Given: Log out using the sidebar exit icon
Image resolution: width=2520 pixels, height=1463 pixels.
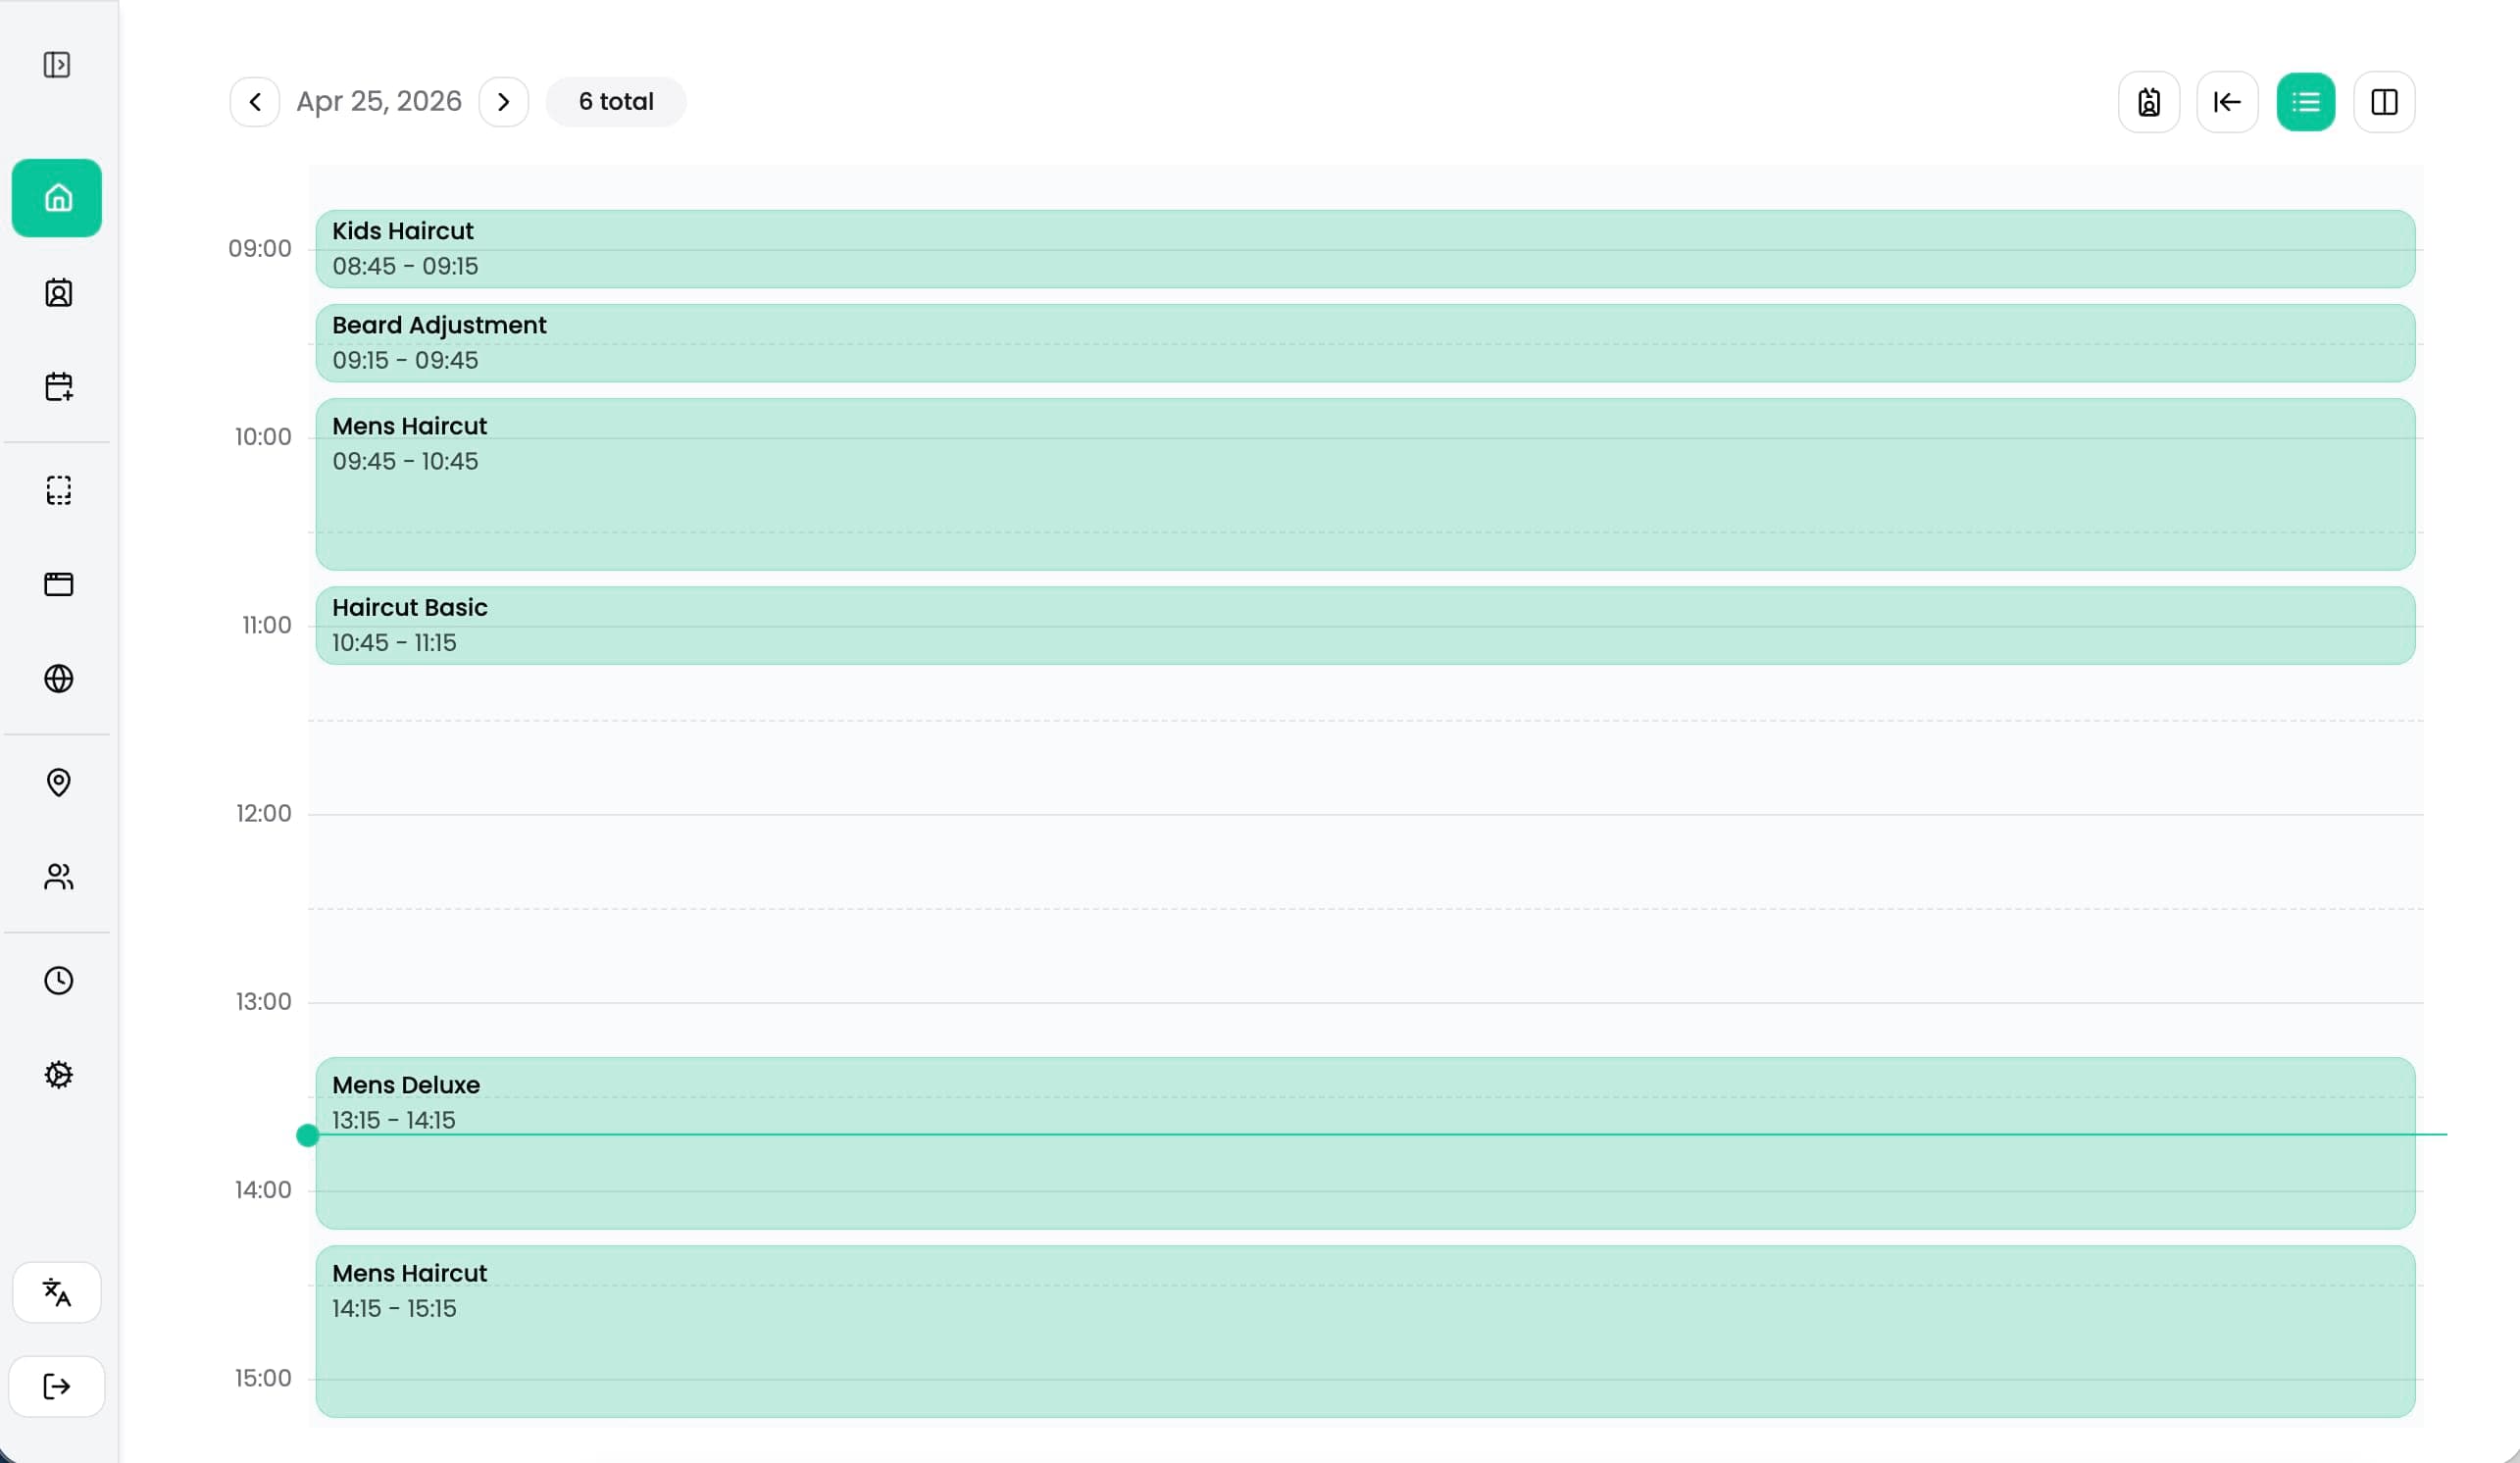Looking at the screenshot, I should 56,1386.
